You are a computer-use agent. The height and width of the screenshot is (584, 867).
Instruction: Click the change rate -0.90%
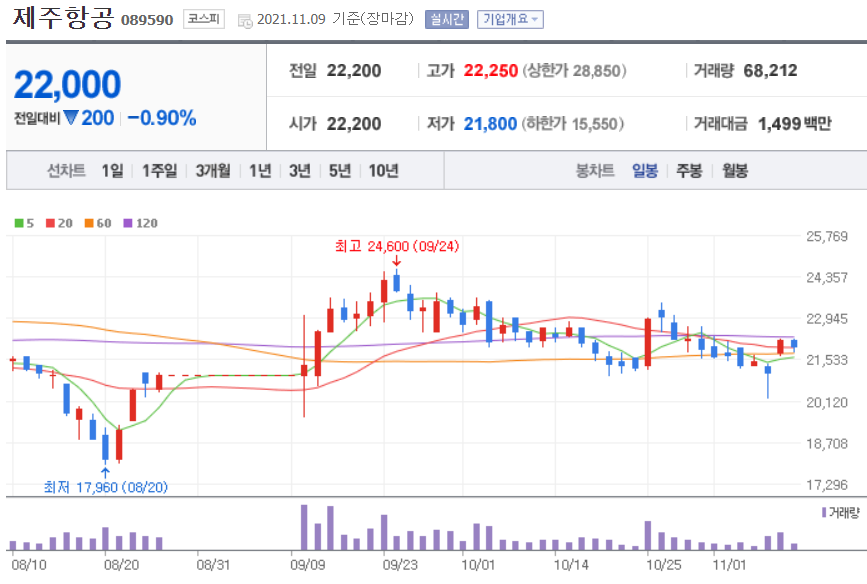pyautogui.click(x=161, y=118)
